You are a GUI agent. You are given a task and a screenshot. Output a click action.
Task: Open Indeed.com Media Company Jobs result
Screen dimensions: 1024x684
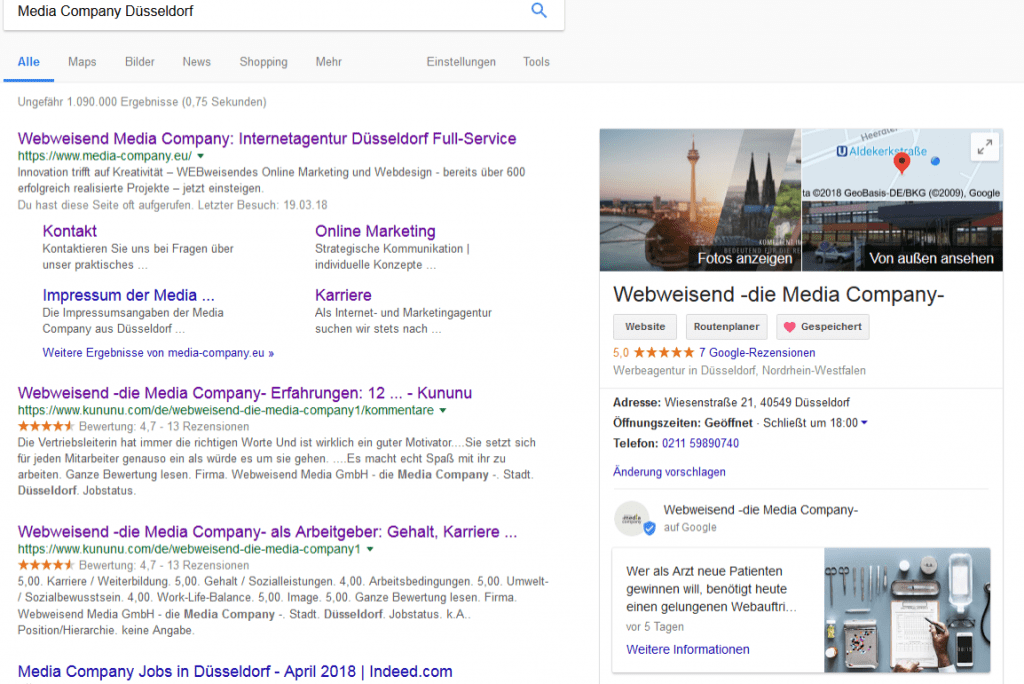[x=234, y=672]
